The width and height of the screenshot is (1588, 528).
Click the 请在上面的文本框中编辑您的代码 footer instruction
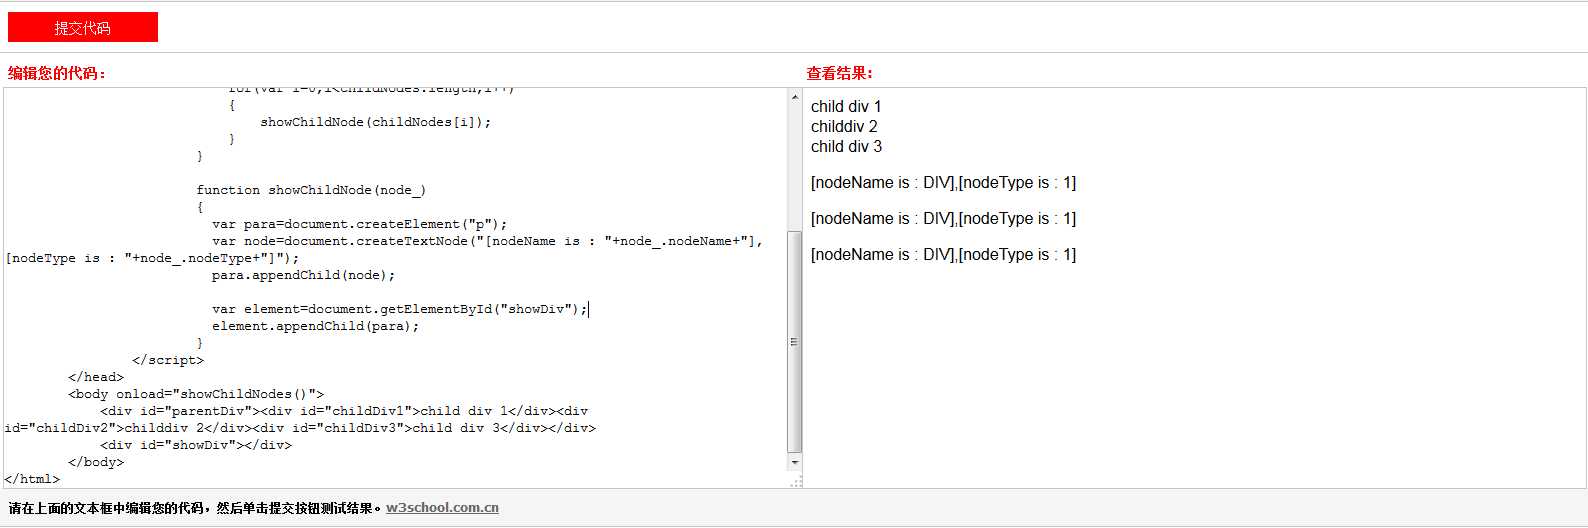195,508
